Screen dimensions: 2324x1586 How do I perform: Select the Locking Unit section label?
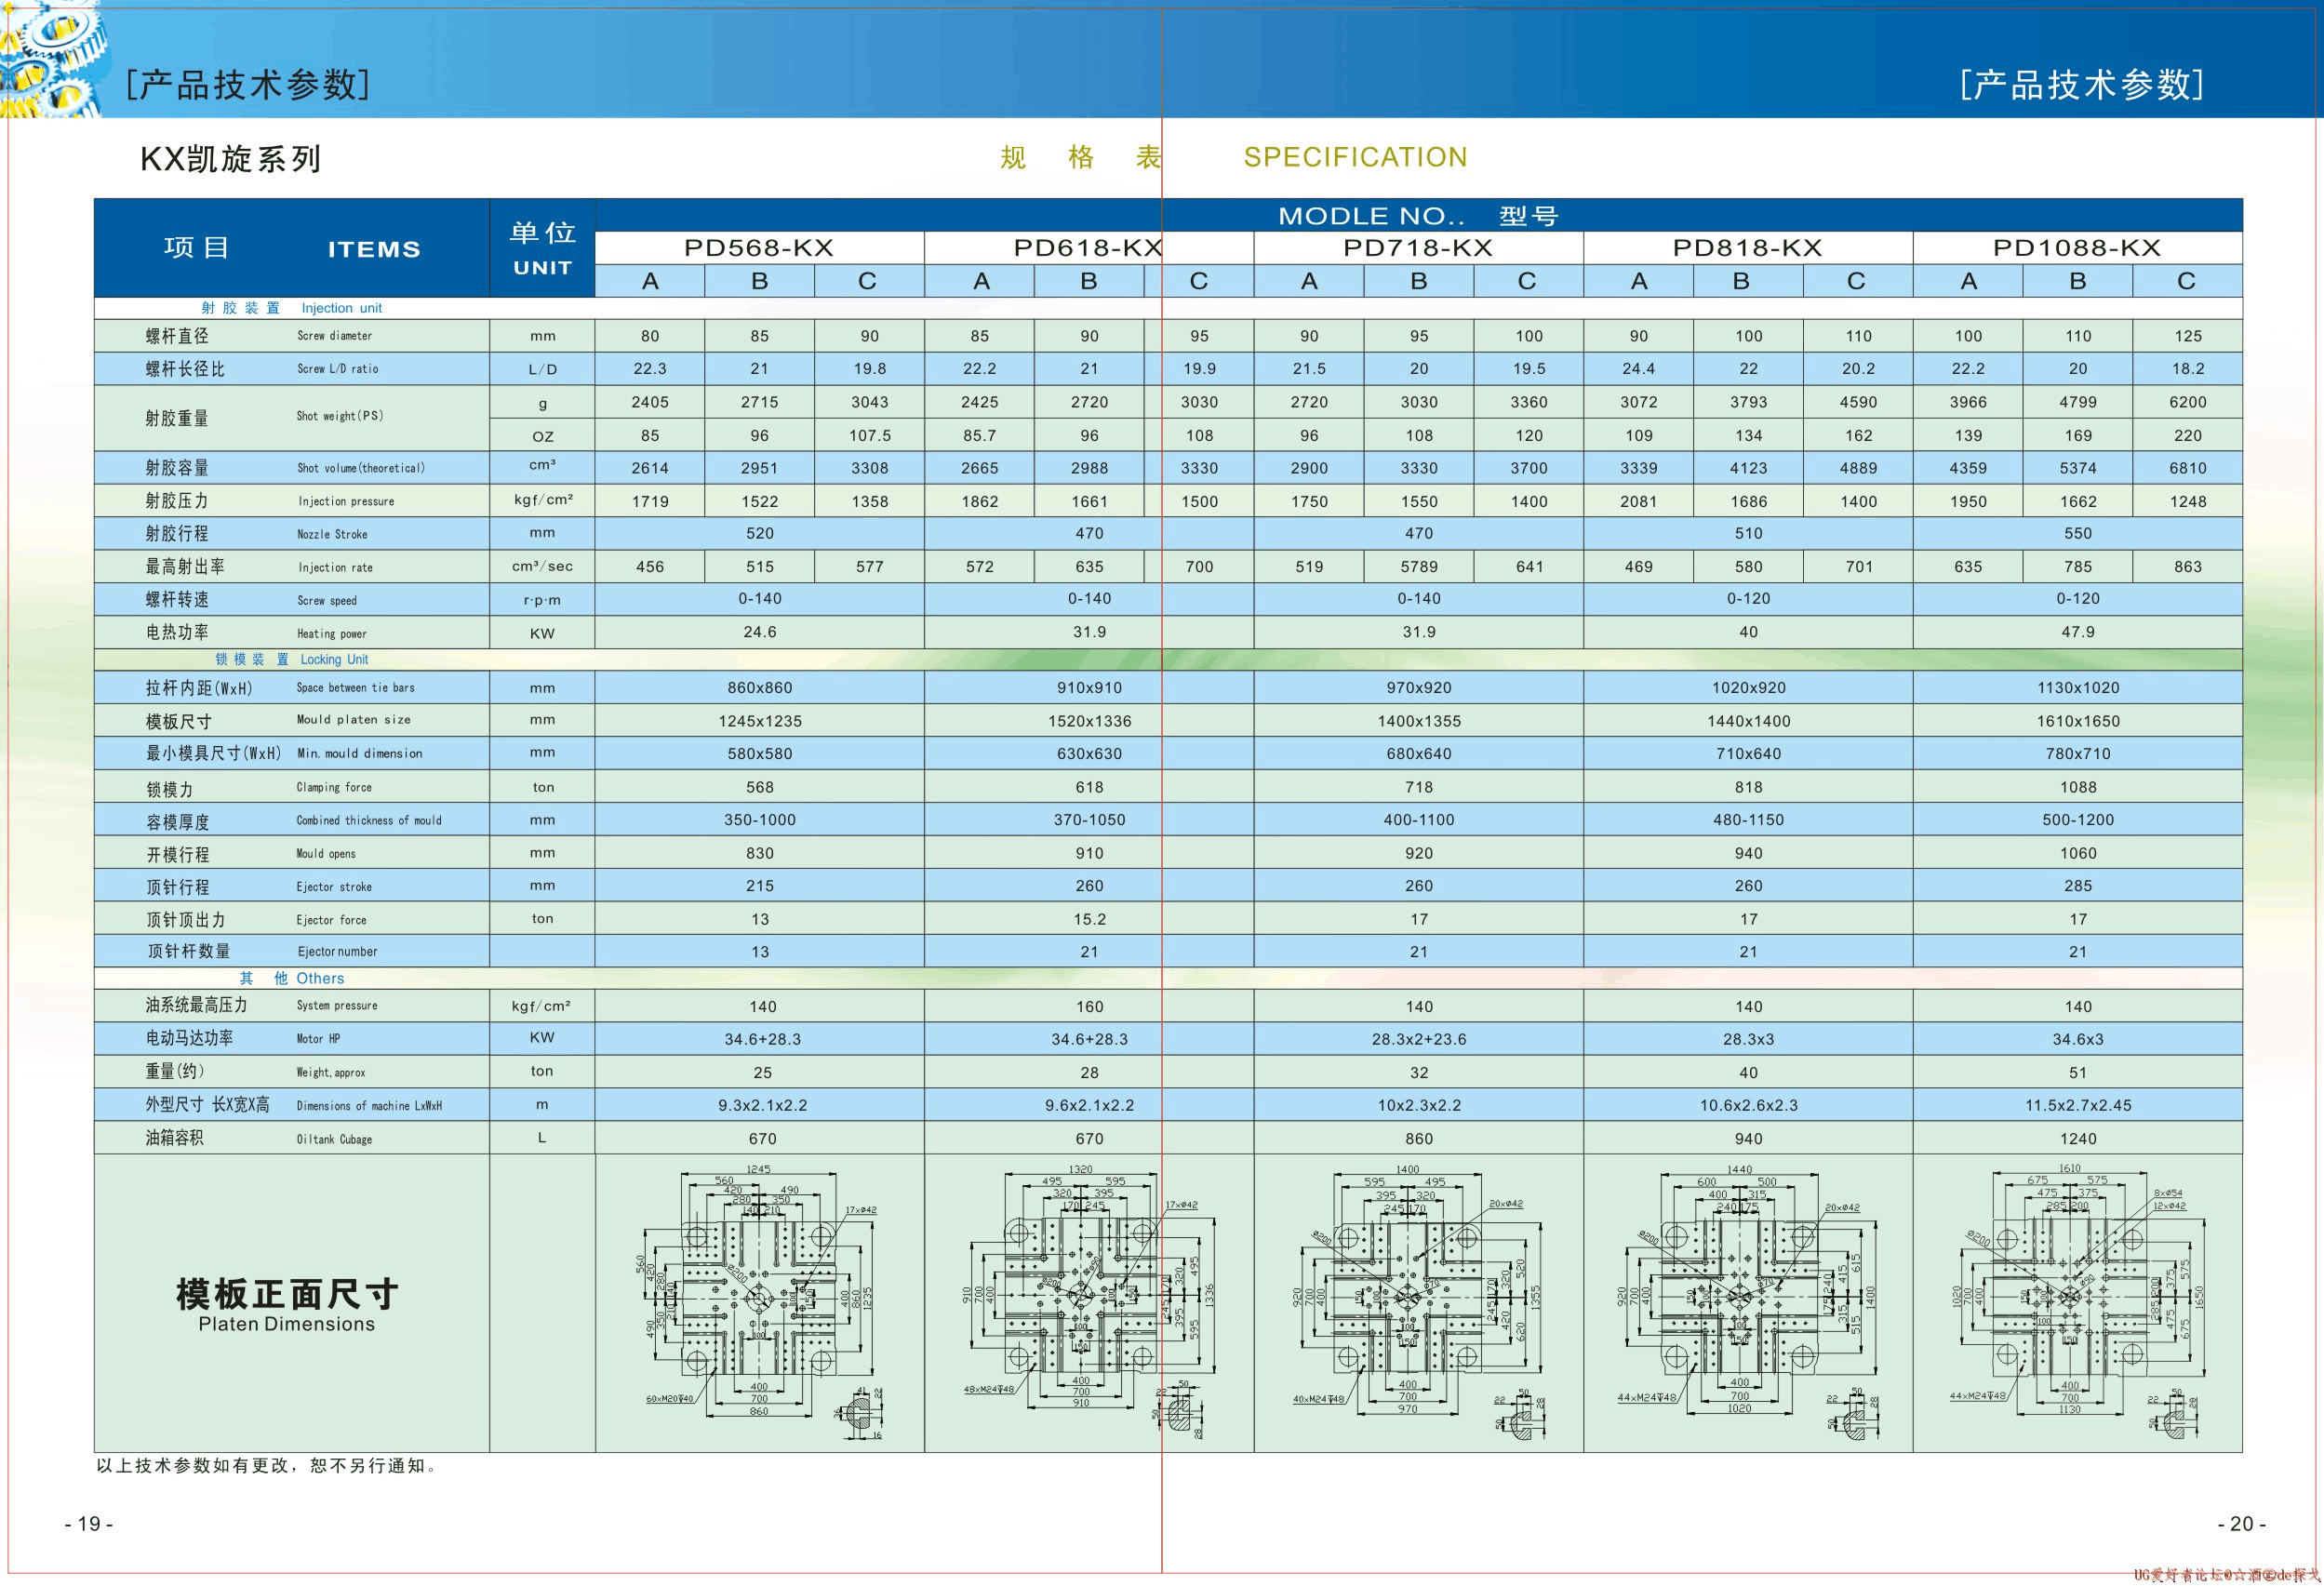334,659
